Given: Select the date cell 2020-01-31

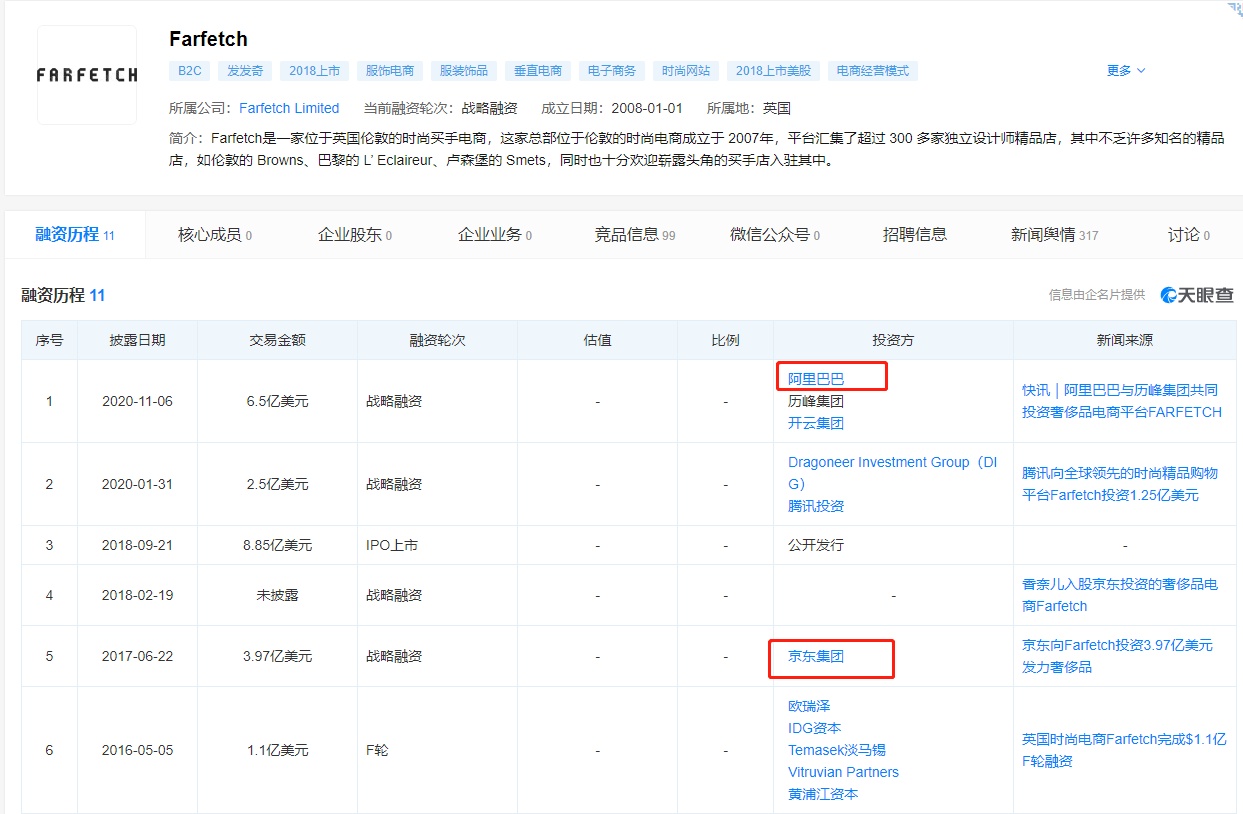Looking at the screenshot, I should (x=138, y=484).
